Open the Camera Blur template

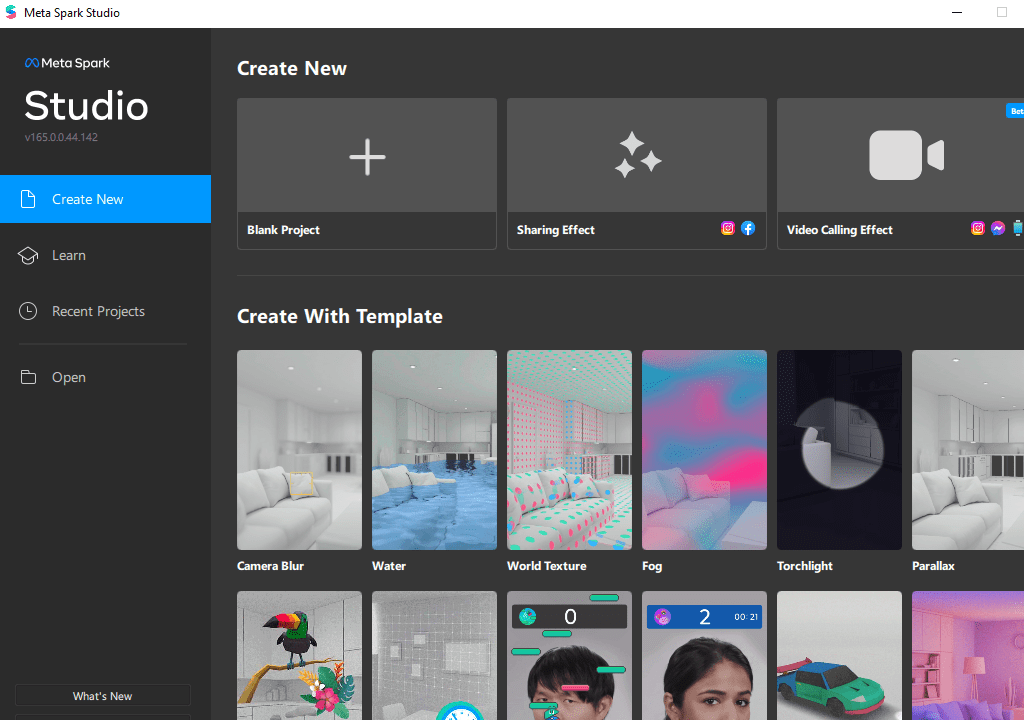coord(298,450)
